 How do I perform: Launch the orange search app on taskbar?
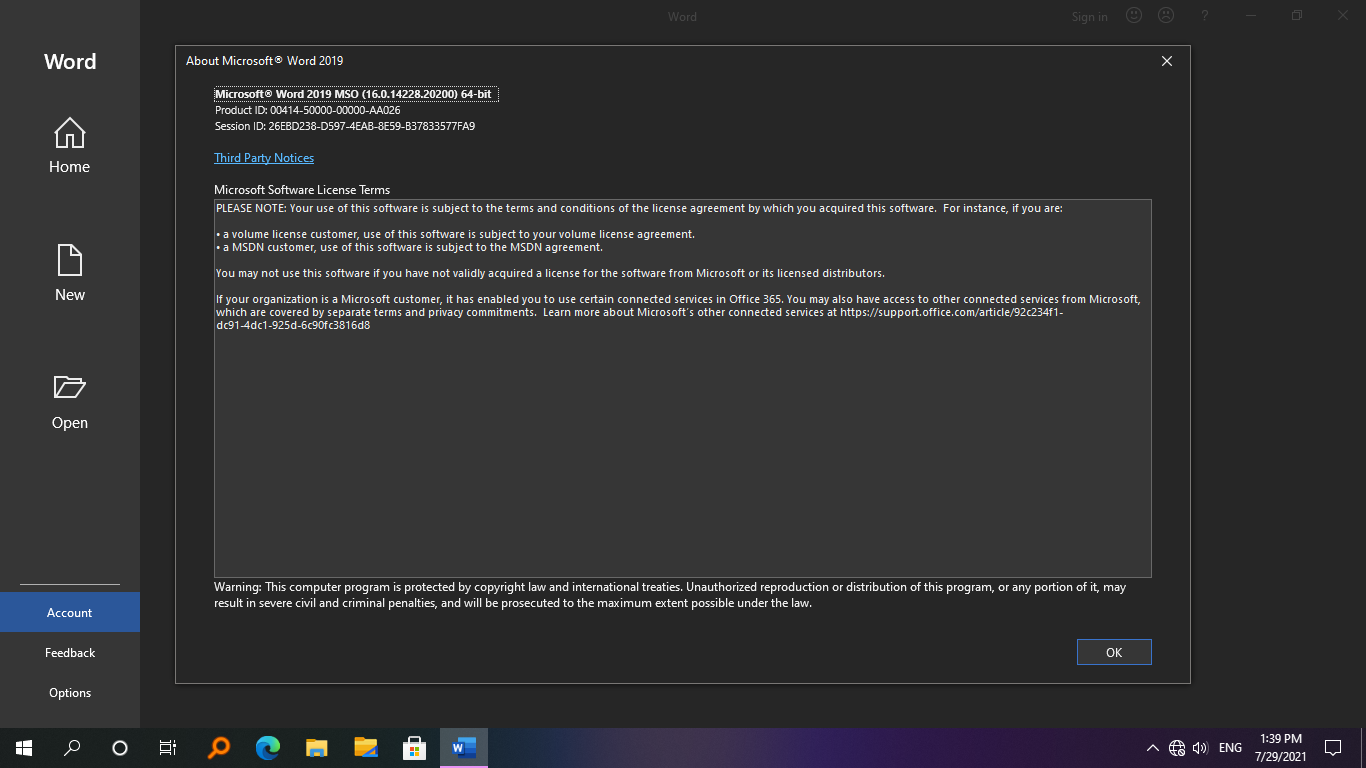pos(218,748)
